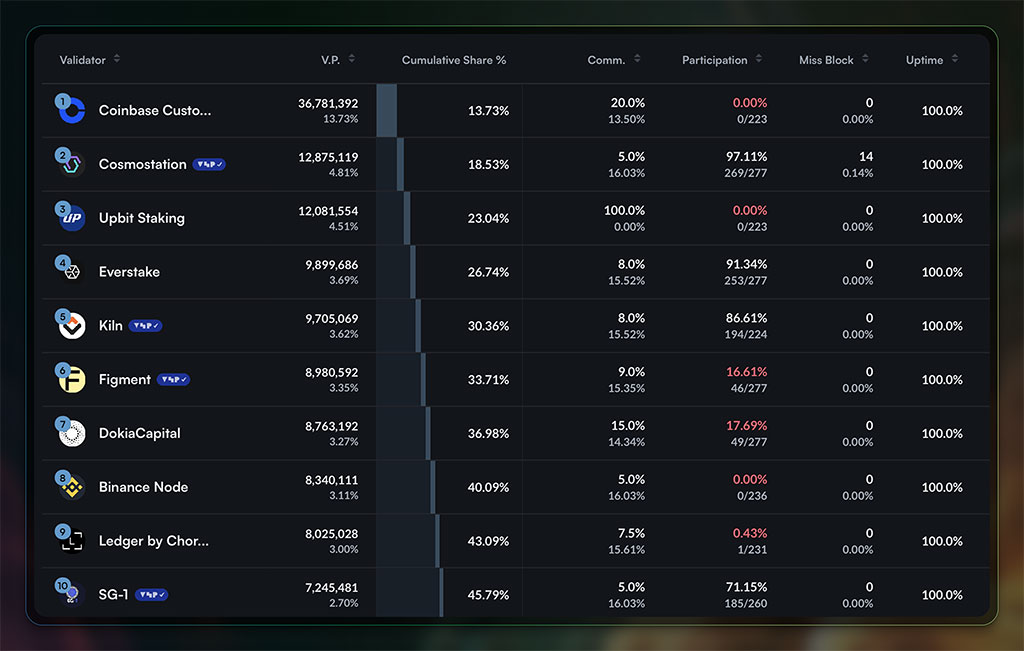Click the Miss Block column header label
The width and height of the screenshot is (1024, 651).
point(826,60)
